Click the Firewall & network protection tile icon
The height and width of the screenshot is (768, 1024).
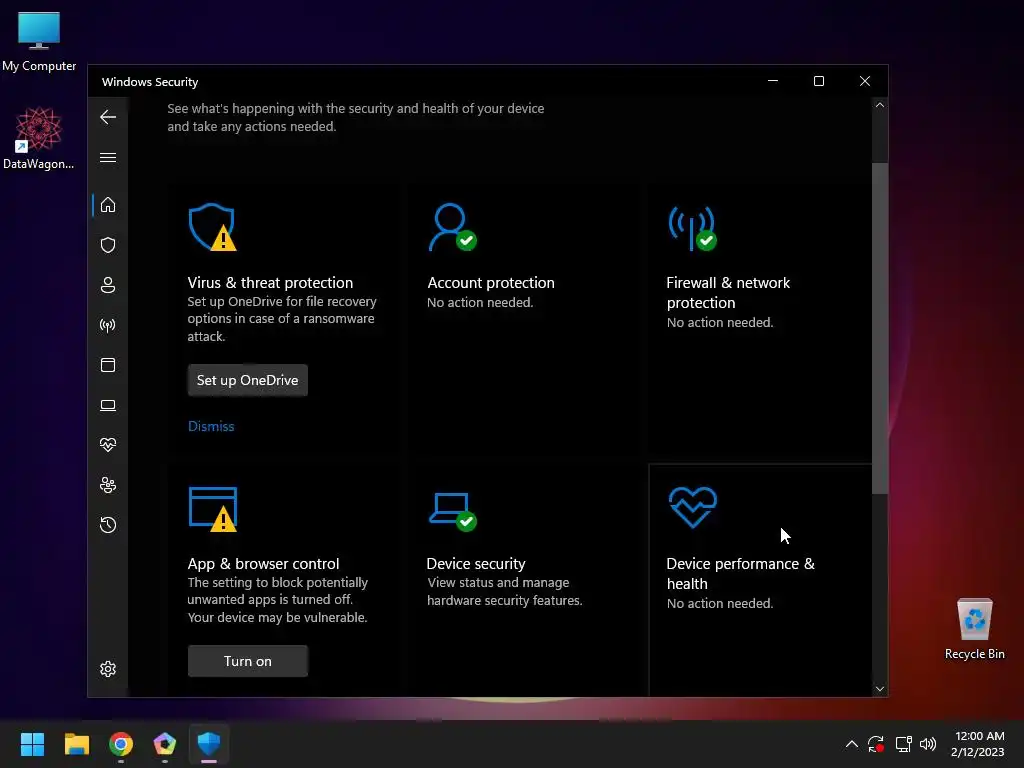(x=692, y=229)
